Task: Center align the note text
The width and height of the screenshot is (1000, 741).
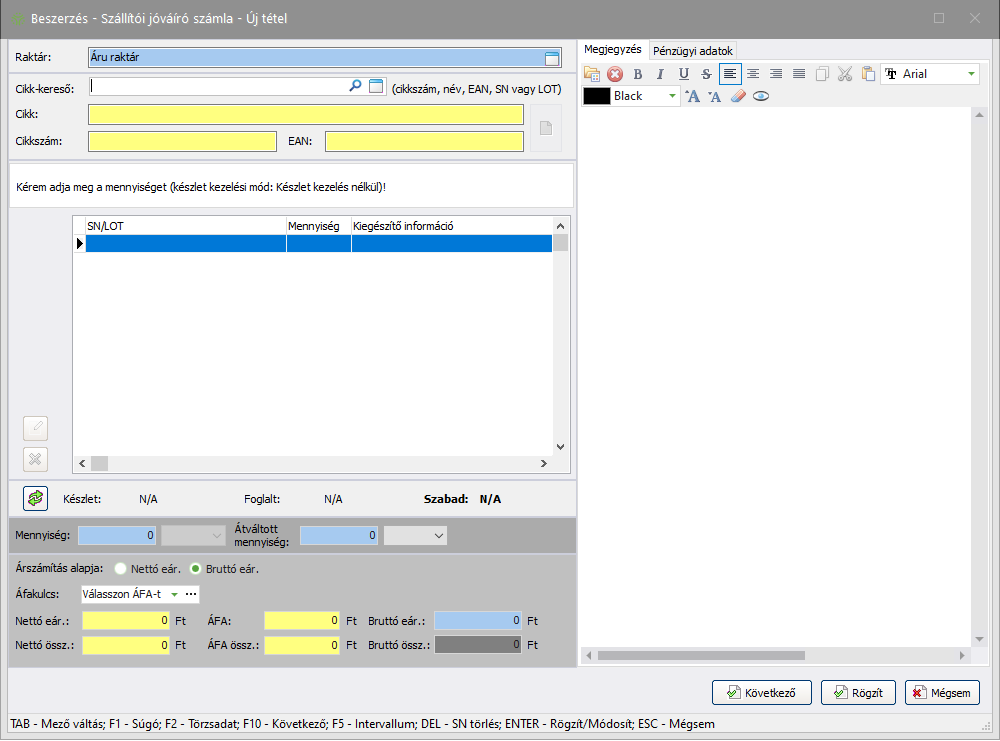Action: [x=753, y=74]
